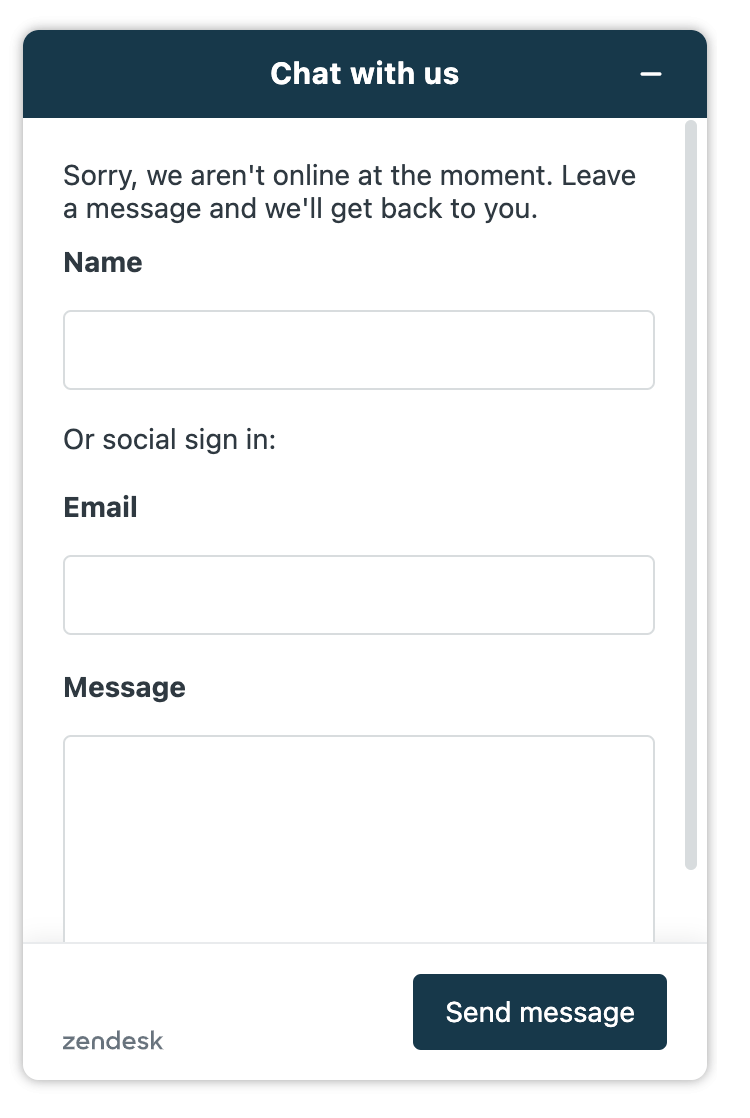This screenshot has width=750, height=1118.
Task: Click the Chat with us title bar
Action: pyautogui.click(x=364, y=73)
